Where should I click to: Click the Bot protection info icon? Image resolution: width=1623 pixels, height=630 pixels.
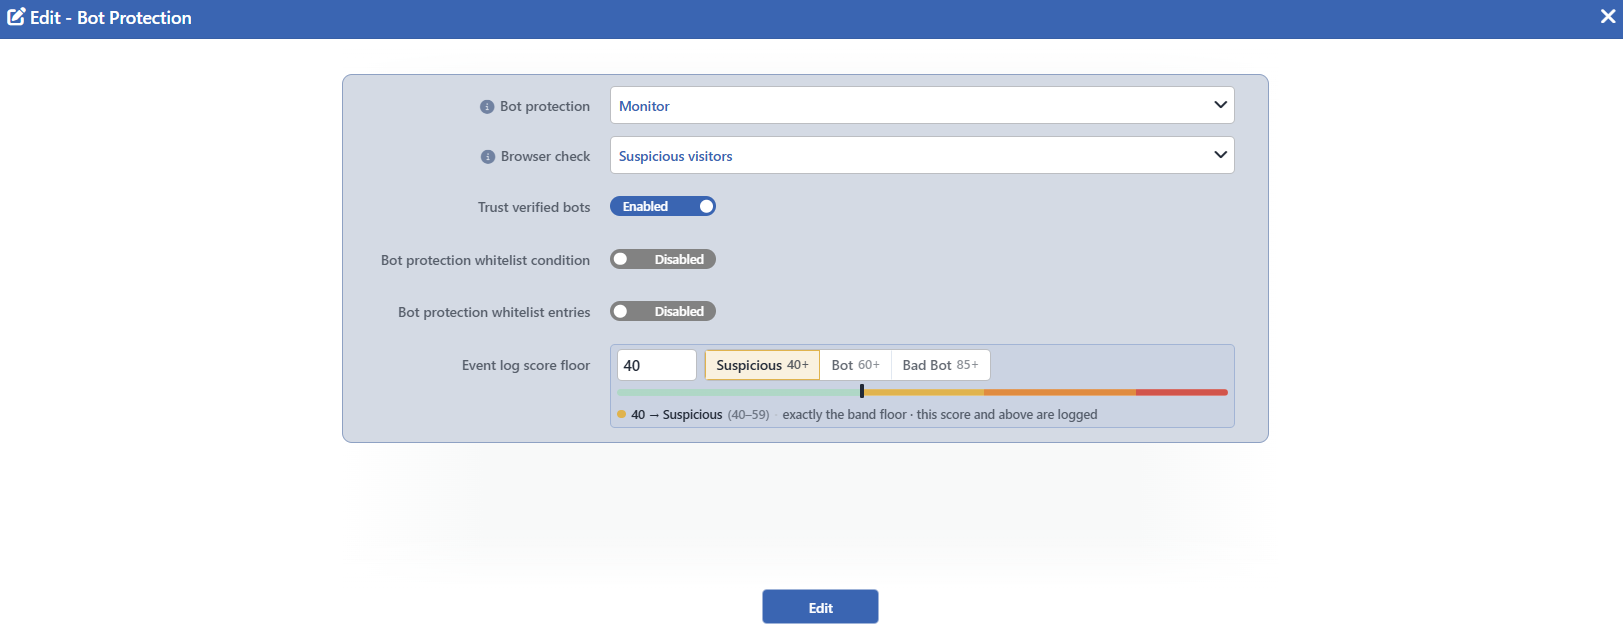487,107
